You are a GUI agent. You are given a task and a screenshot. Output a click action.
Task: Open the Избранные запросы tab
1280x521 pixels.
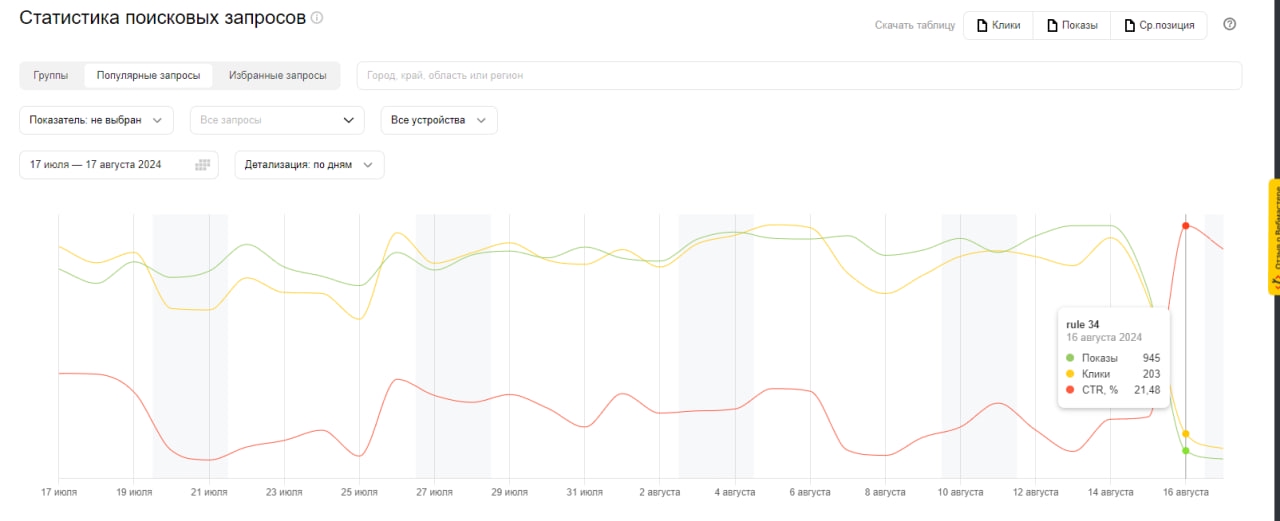pyautogui.click(x=277, y=76)
